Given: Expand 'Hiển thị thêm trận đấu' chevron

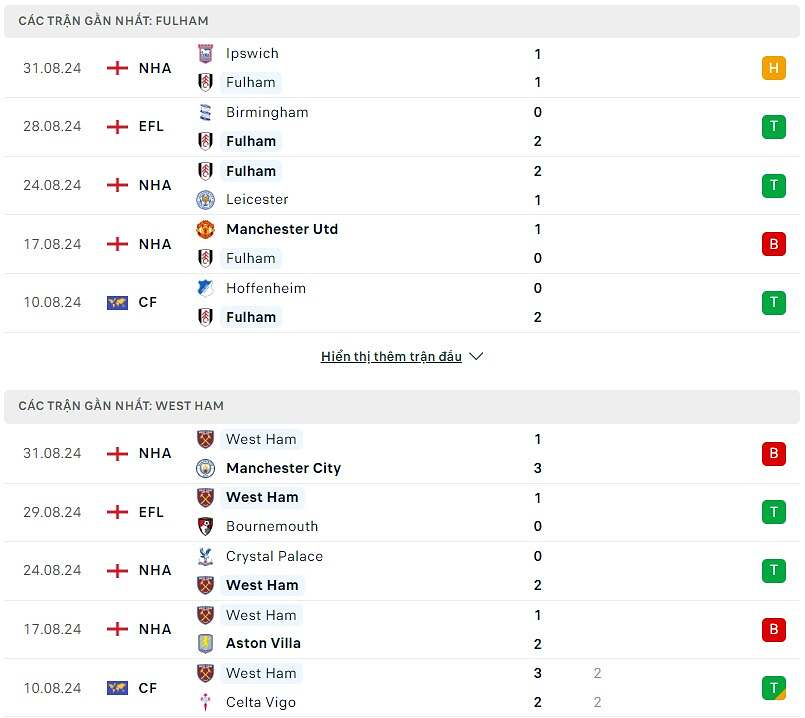Looking at the screenshot, I should click(476, 356).
